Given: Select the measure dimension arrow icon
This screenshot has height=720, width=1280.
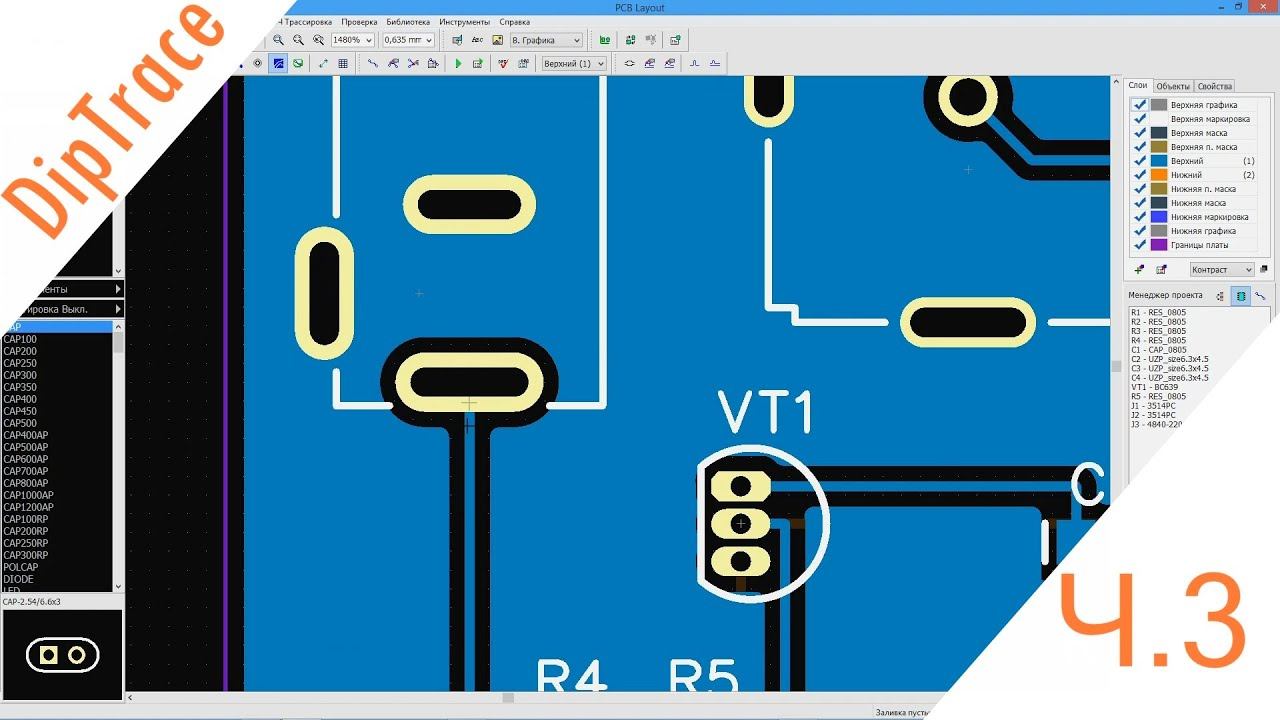Looking at the screenshot, I should (323, 63).
